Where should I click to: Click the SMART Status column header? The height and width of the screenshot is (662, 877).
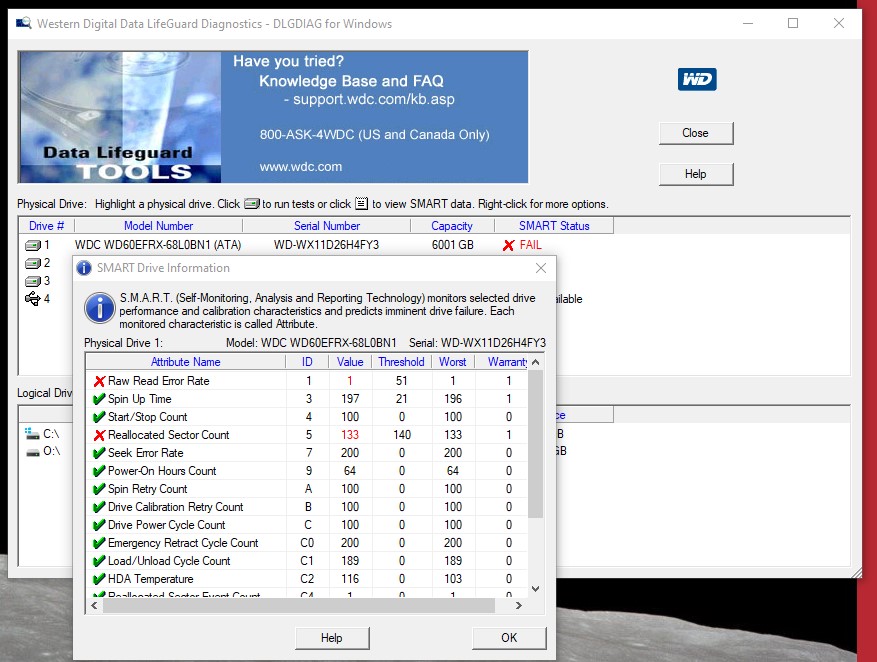point(554,226)
